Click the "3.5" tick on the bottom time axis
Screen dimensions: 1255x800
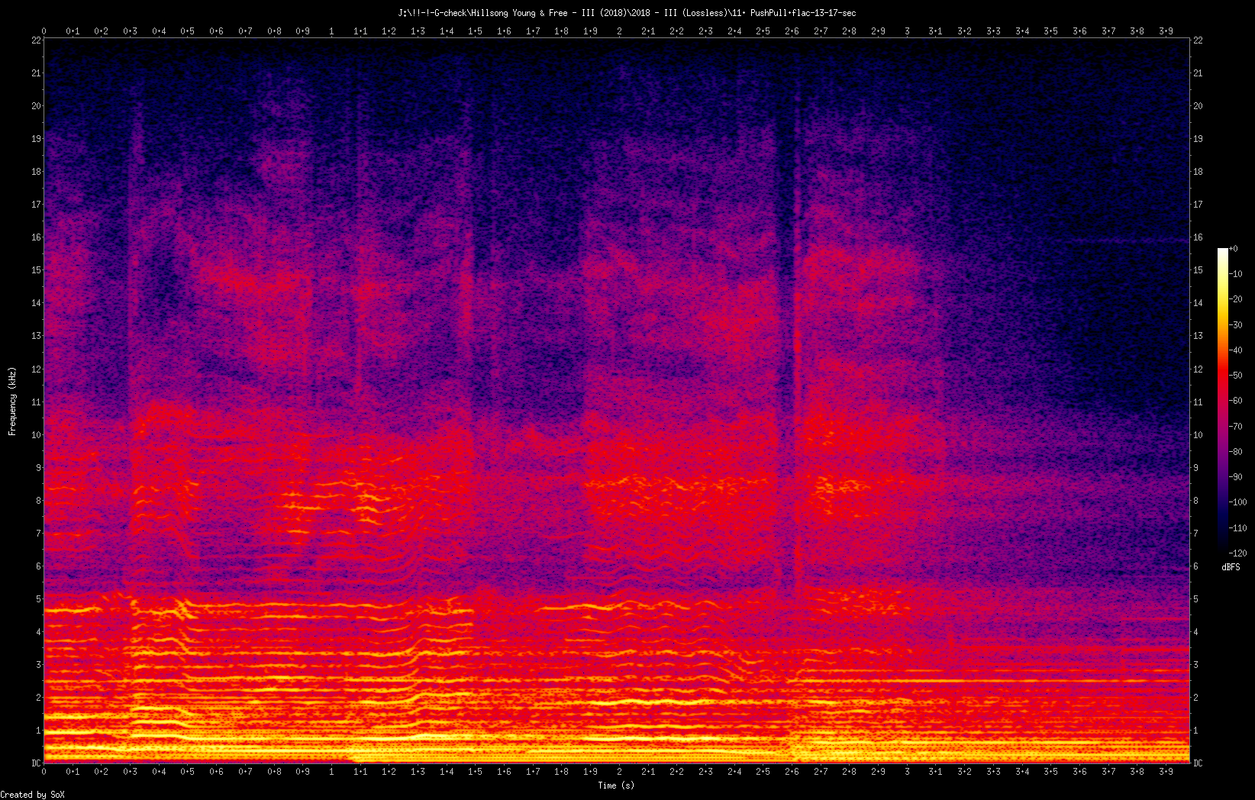(x=1051, y=773)
